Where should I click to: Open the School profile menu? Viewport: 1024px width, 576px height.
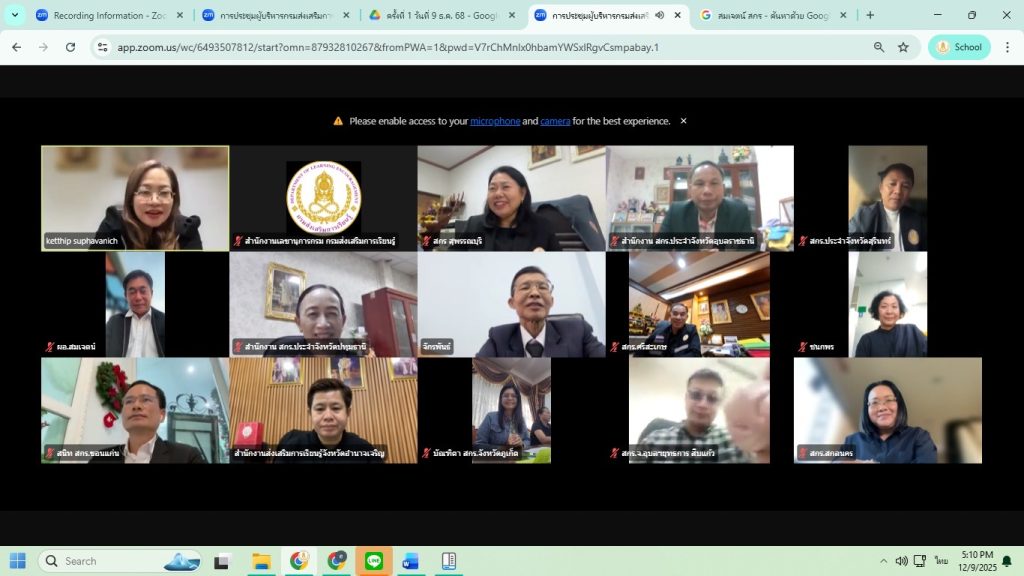pyautogui.click(x=959, y=47)
